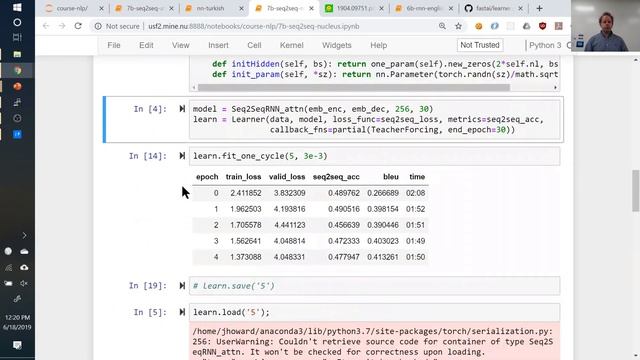Open the Help menu
Viewport: 640px width, 360px height.
[x=378, y=45]
